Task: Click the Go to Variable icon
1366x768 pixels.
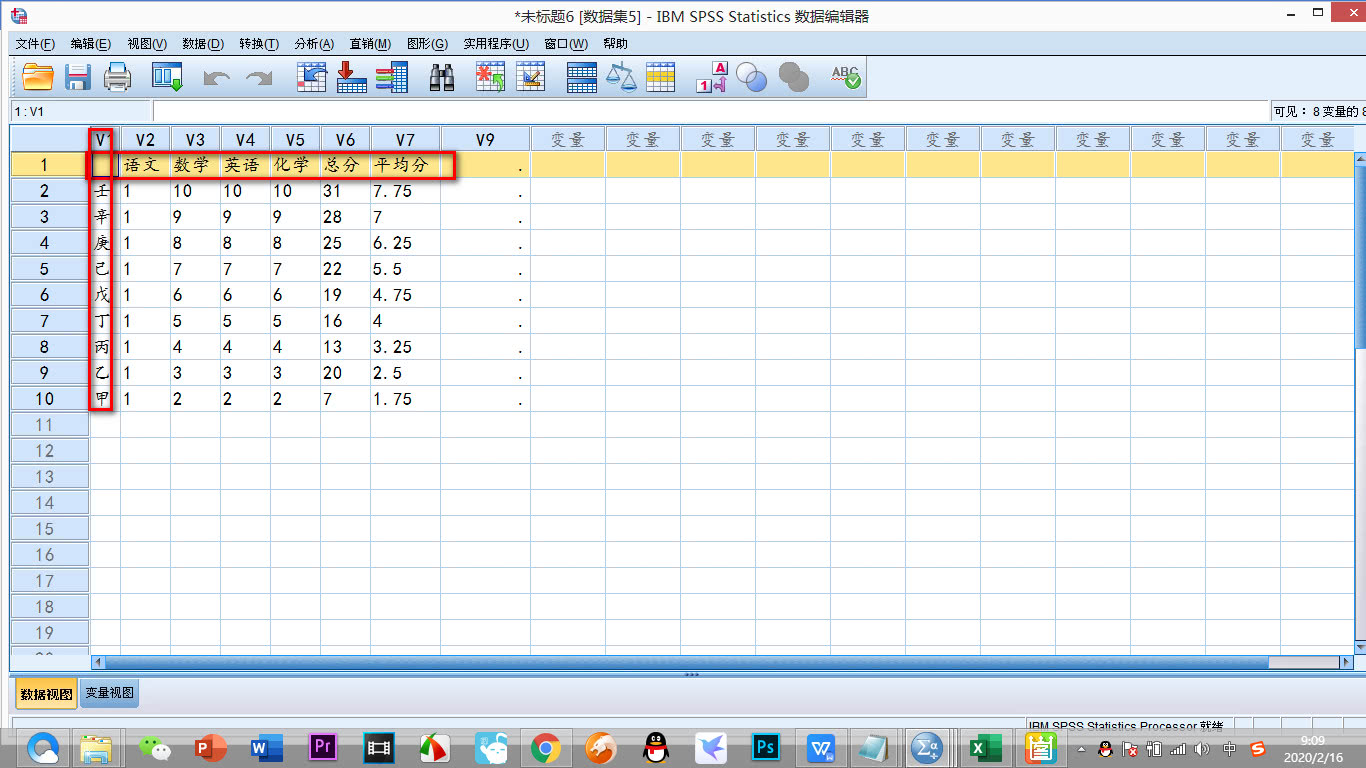Action: pyautogui.click(x=351, y=77)
